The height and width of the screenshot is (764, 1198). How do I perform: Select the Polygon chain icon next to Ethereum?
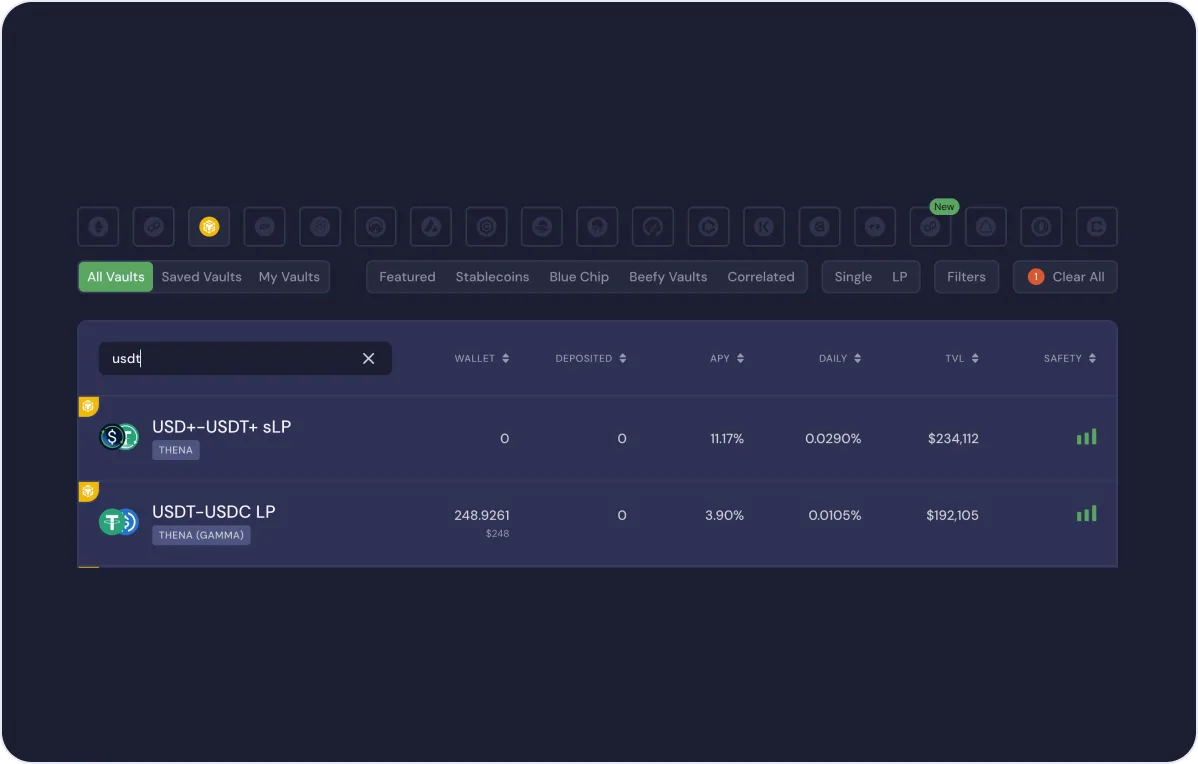(x=154, y=227)
